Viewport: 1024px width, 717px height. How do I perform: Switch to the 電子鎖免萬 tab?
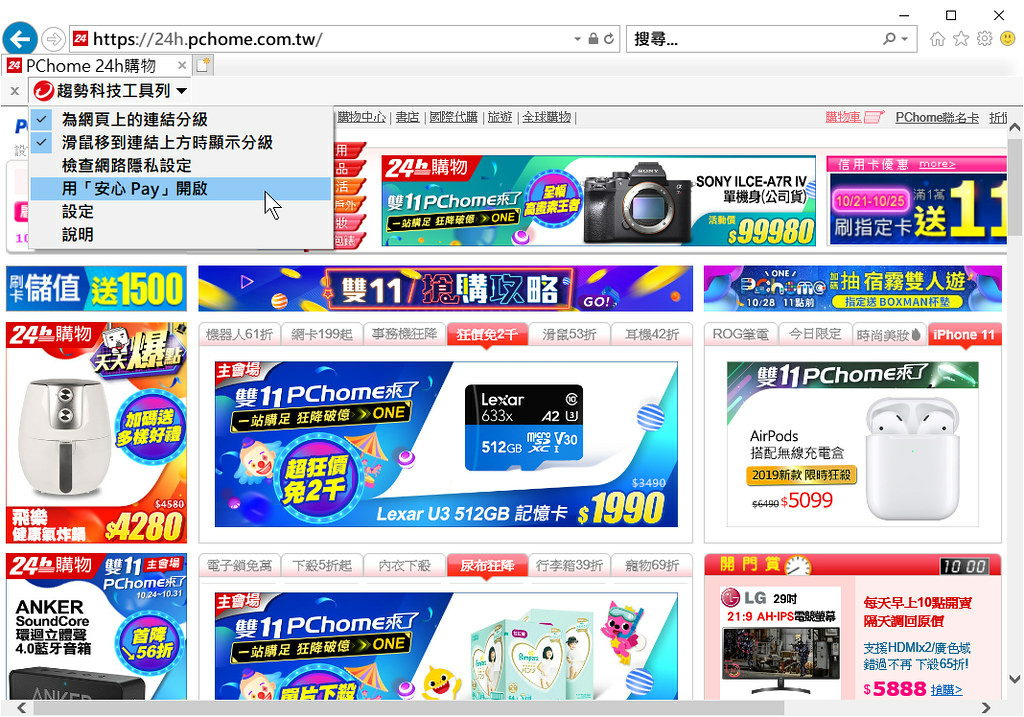239,566
